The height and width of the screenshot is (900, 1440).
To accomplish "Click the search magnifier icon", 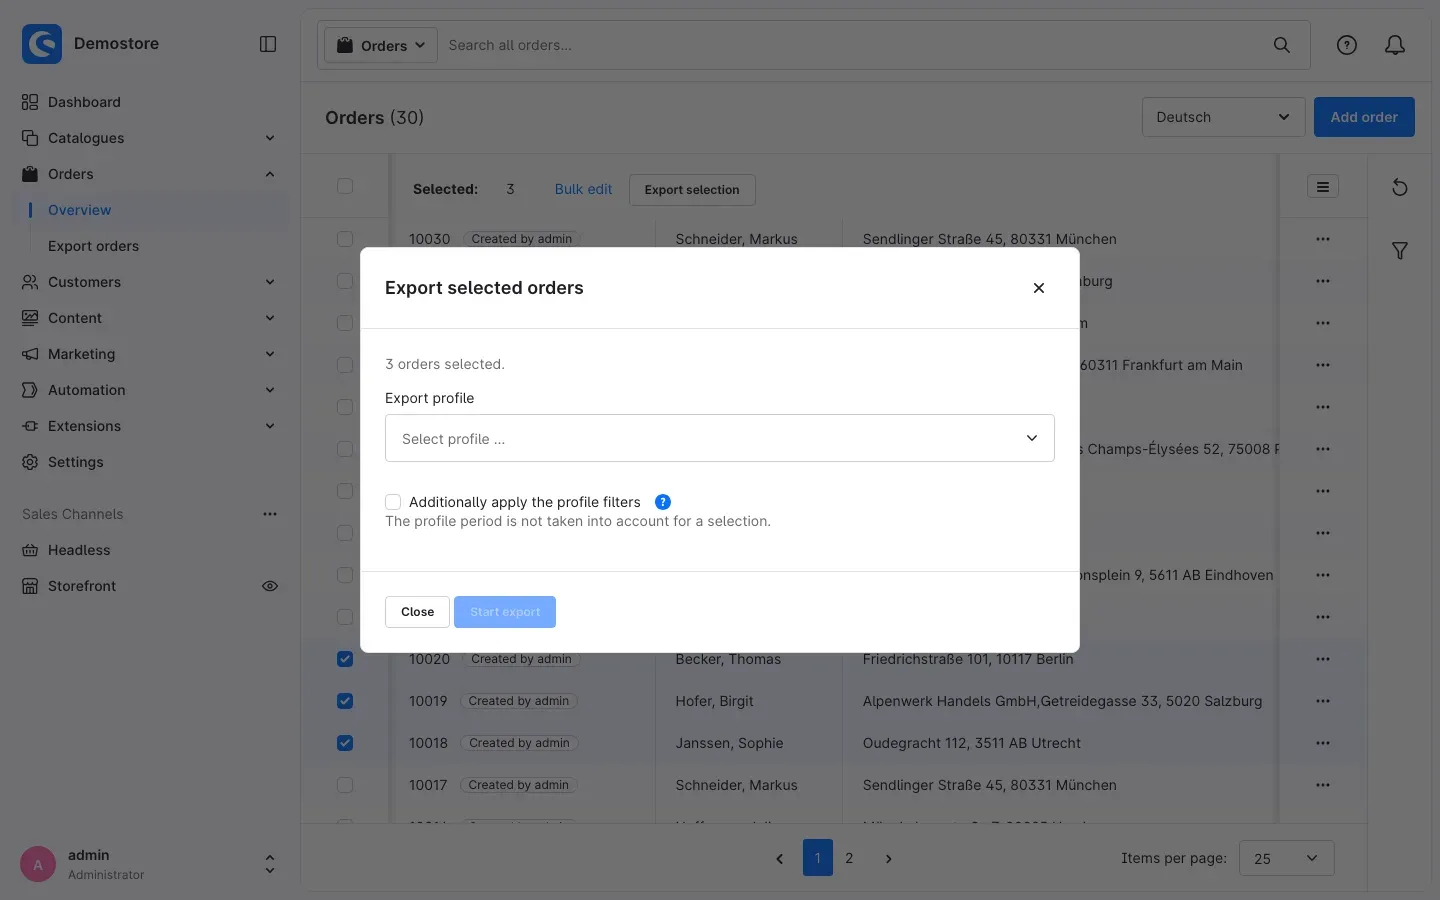I will (x=1281, y=45).
